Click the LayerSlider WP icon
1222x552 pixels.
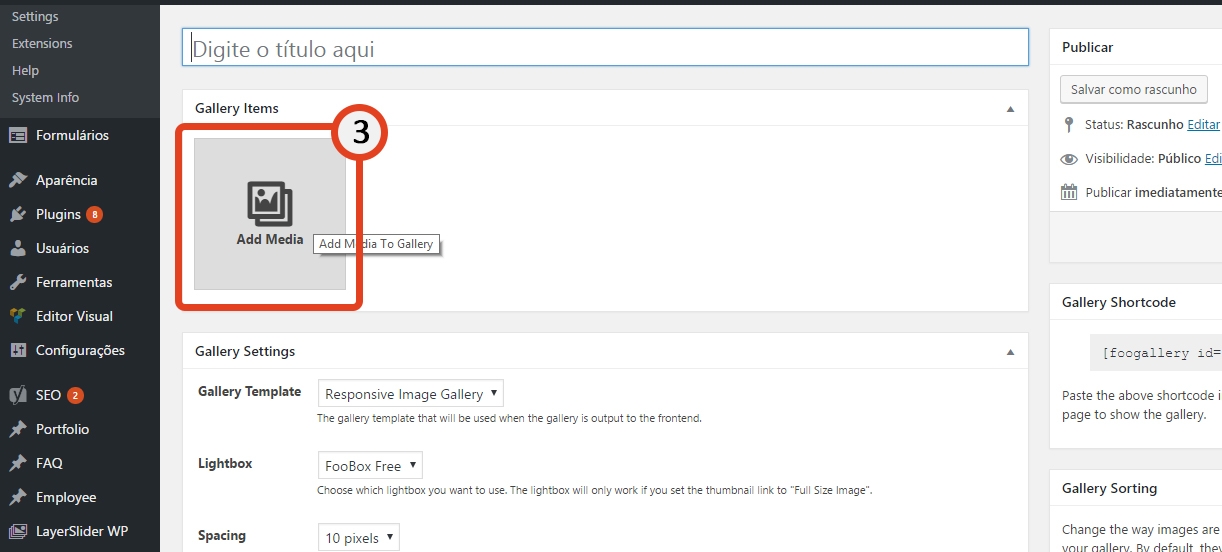pos(18,531)
